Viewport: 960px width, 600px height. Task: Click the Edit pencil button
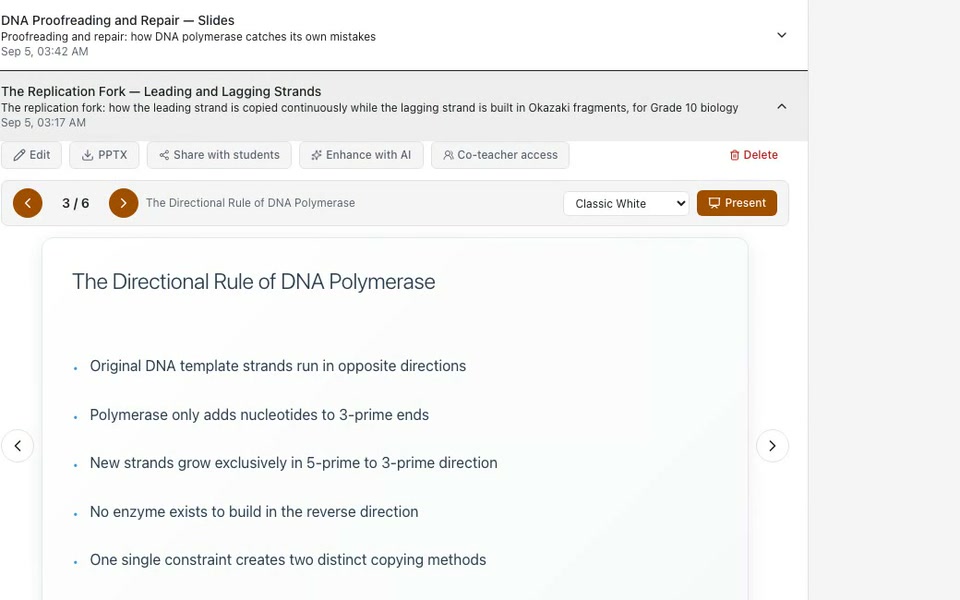pos(31,155)
